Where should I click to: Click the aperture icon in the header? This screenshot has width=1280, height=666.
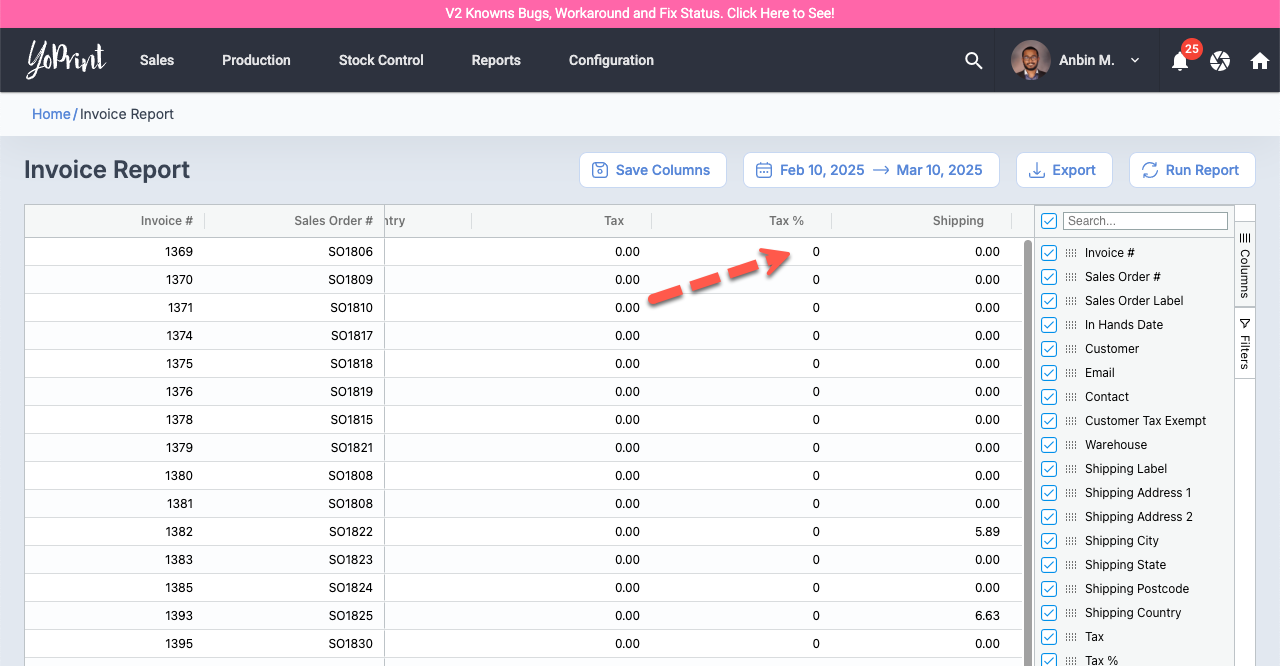[x=1220, y=61]
